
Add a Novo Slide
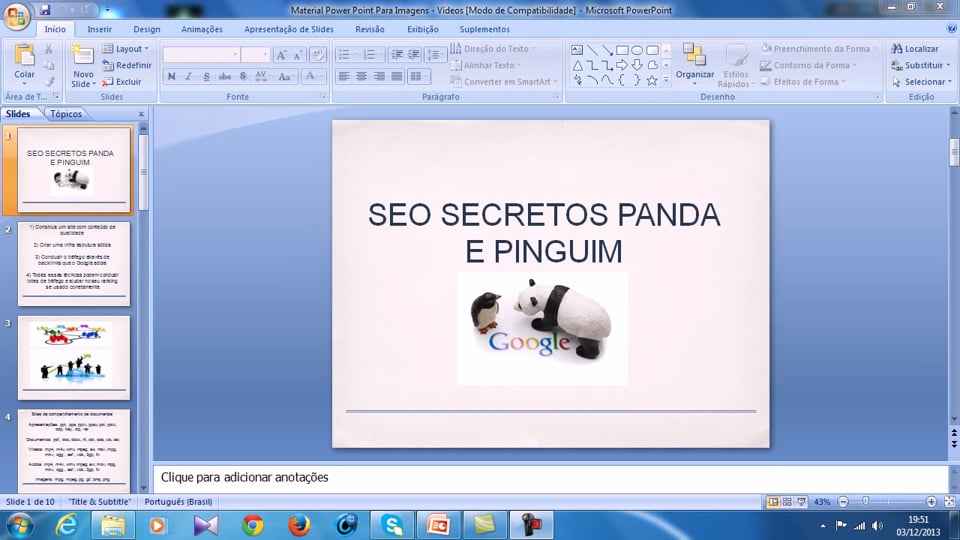83,66
